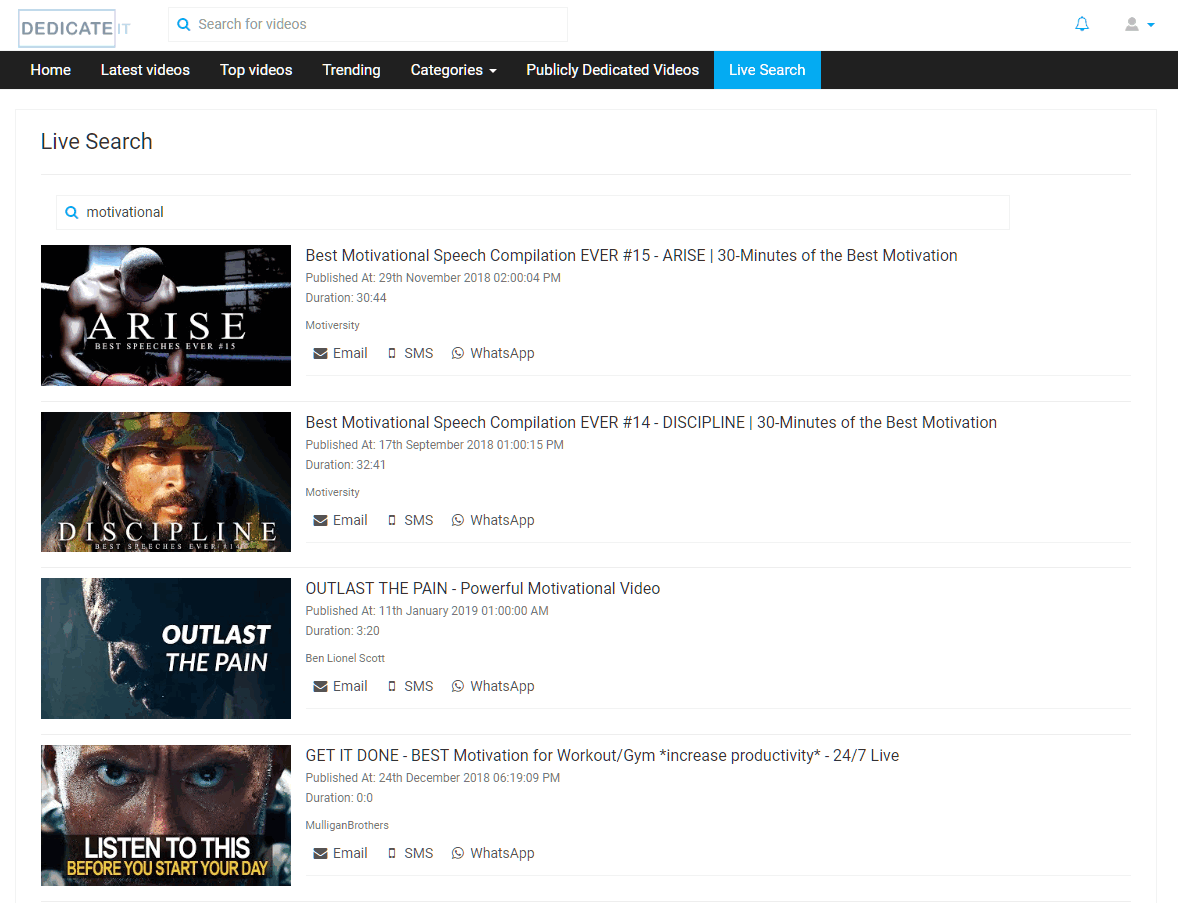
Task: Click Duration: 3:20 text
Action: click(343, 630)
